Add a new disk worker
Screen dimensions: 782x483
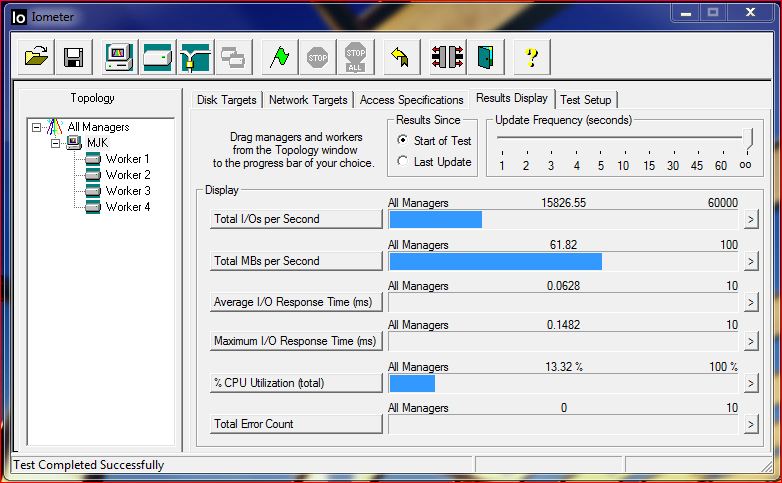157,57
